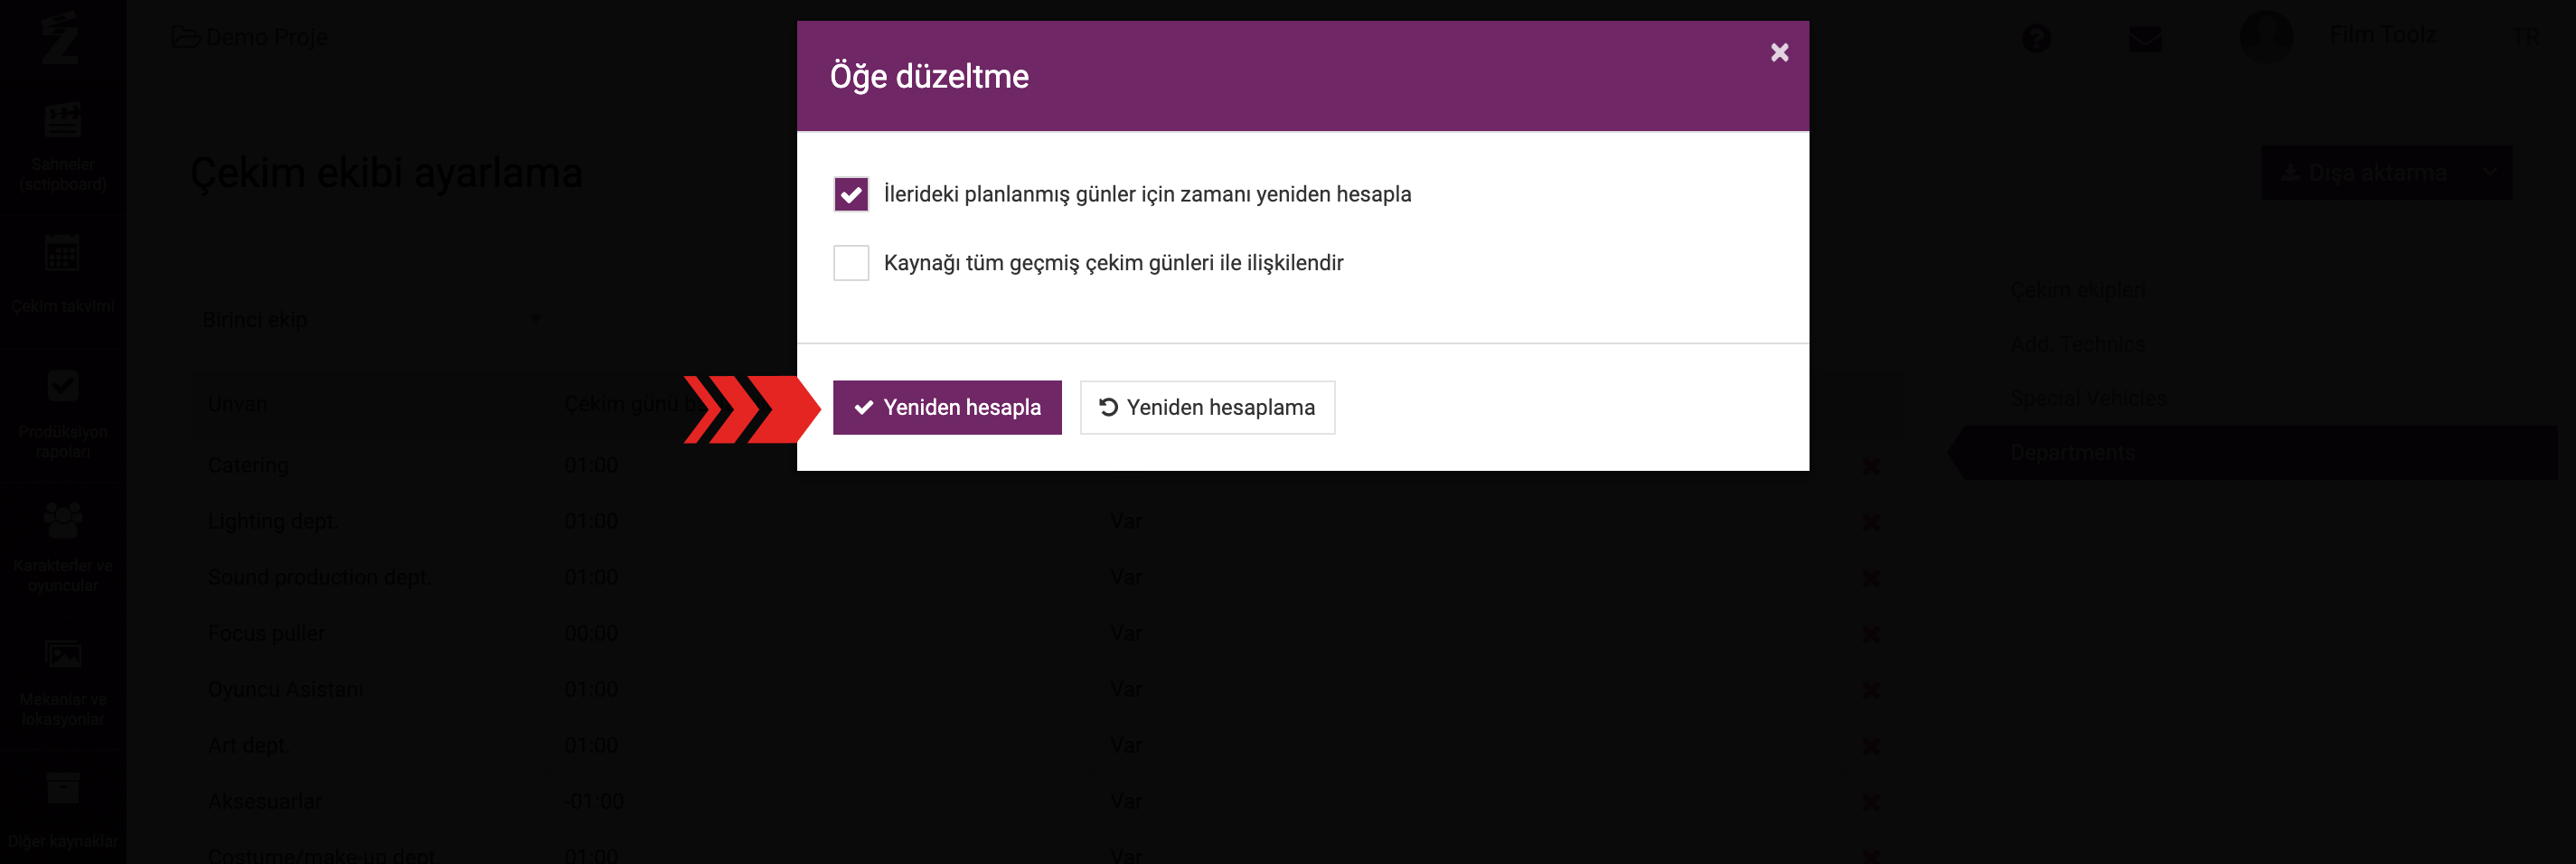This screenshot has height=864, width=2576.
Task: Click the Catering row title
Action: pyautogui.click(x=248, y=466)
